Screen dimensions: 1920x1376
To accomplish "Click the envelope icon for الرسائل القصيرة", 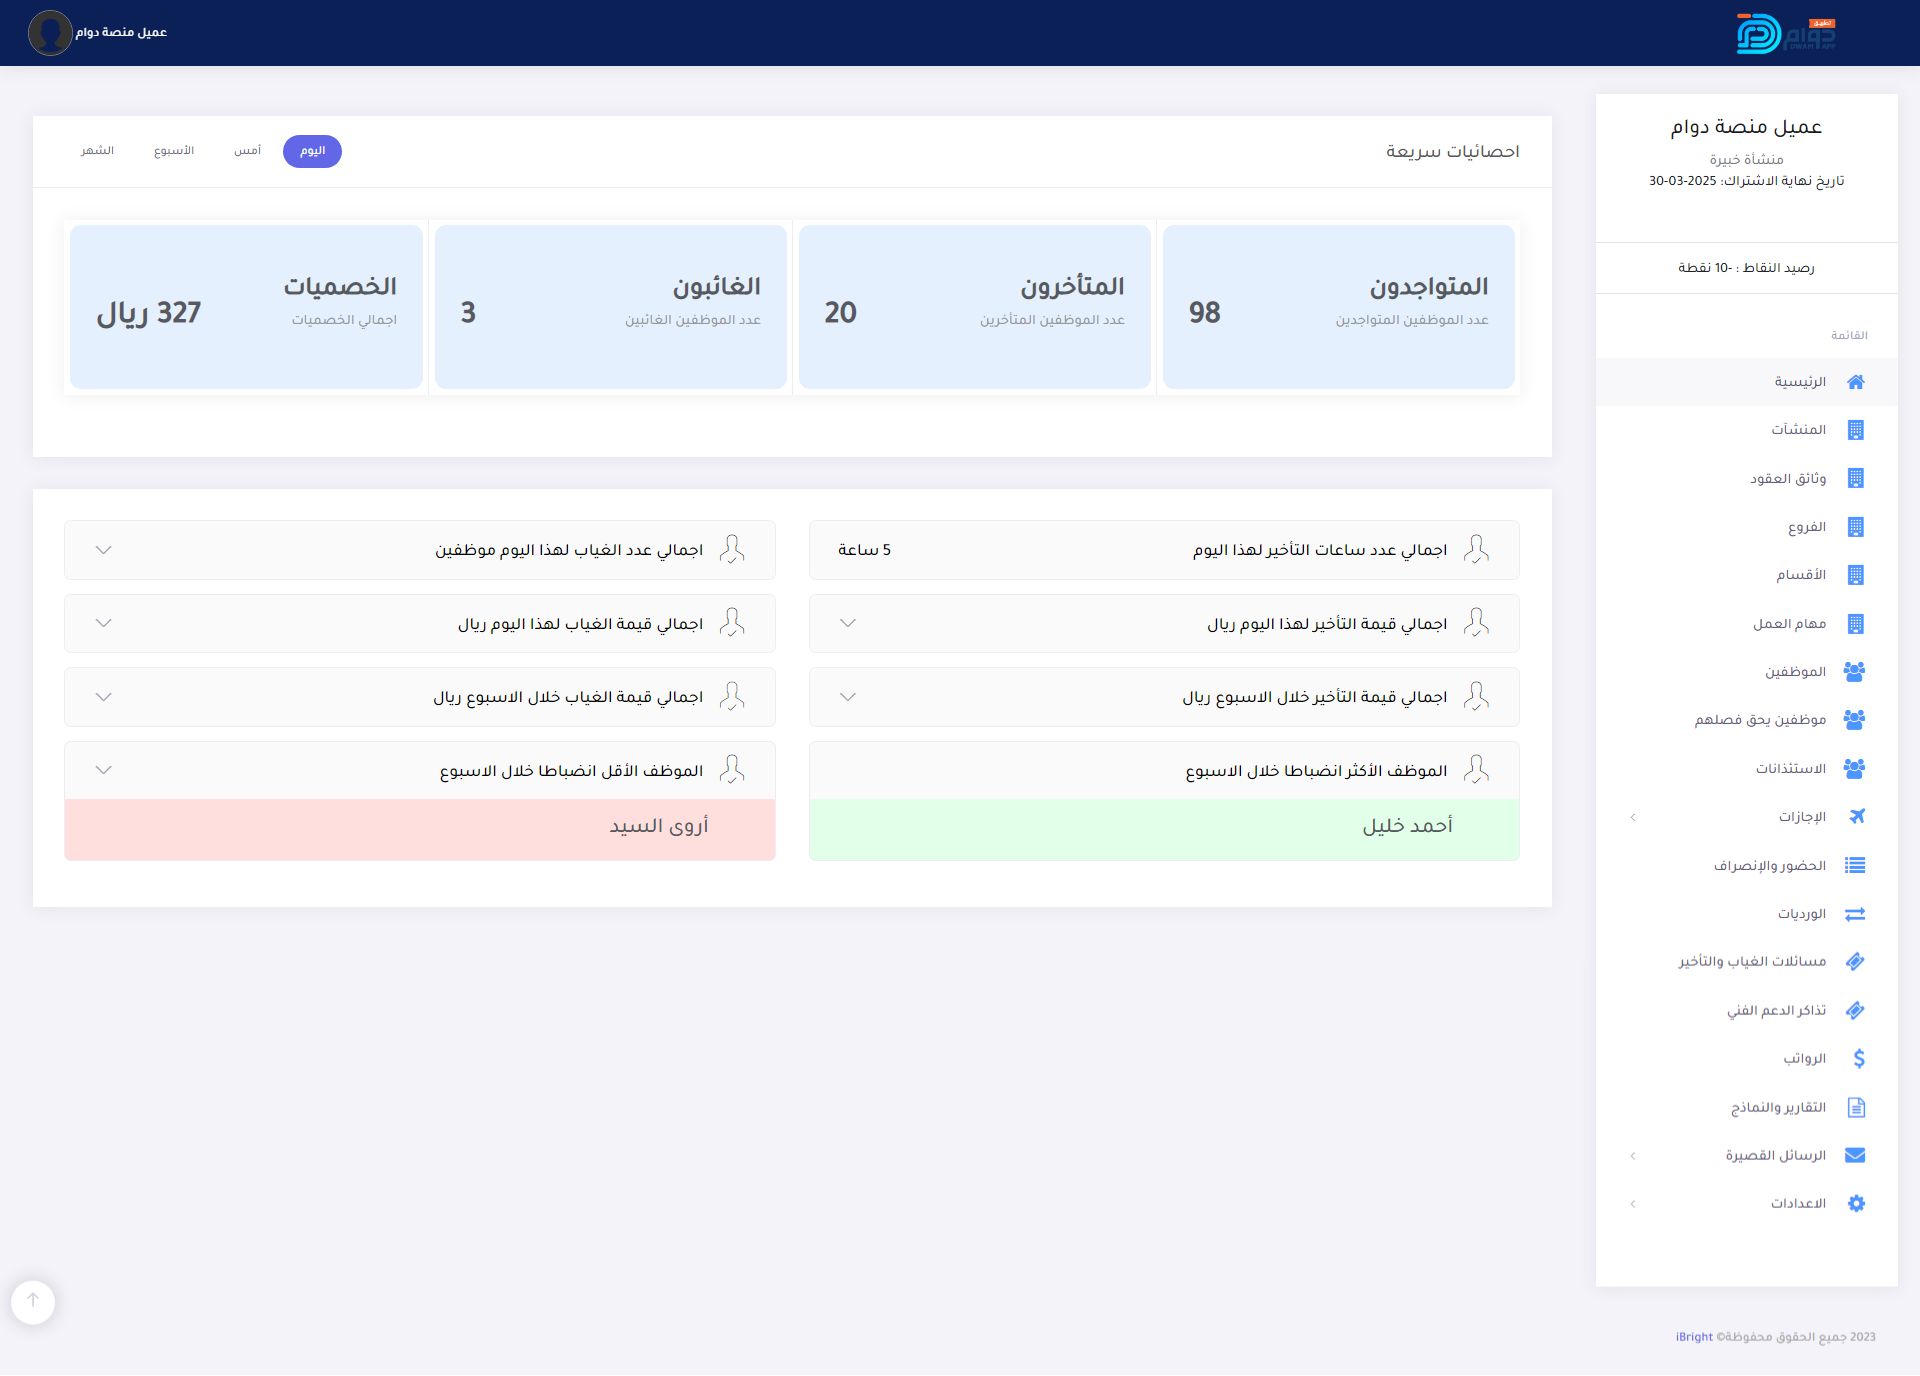I will 1855,1156.
